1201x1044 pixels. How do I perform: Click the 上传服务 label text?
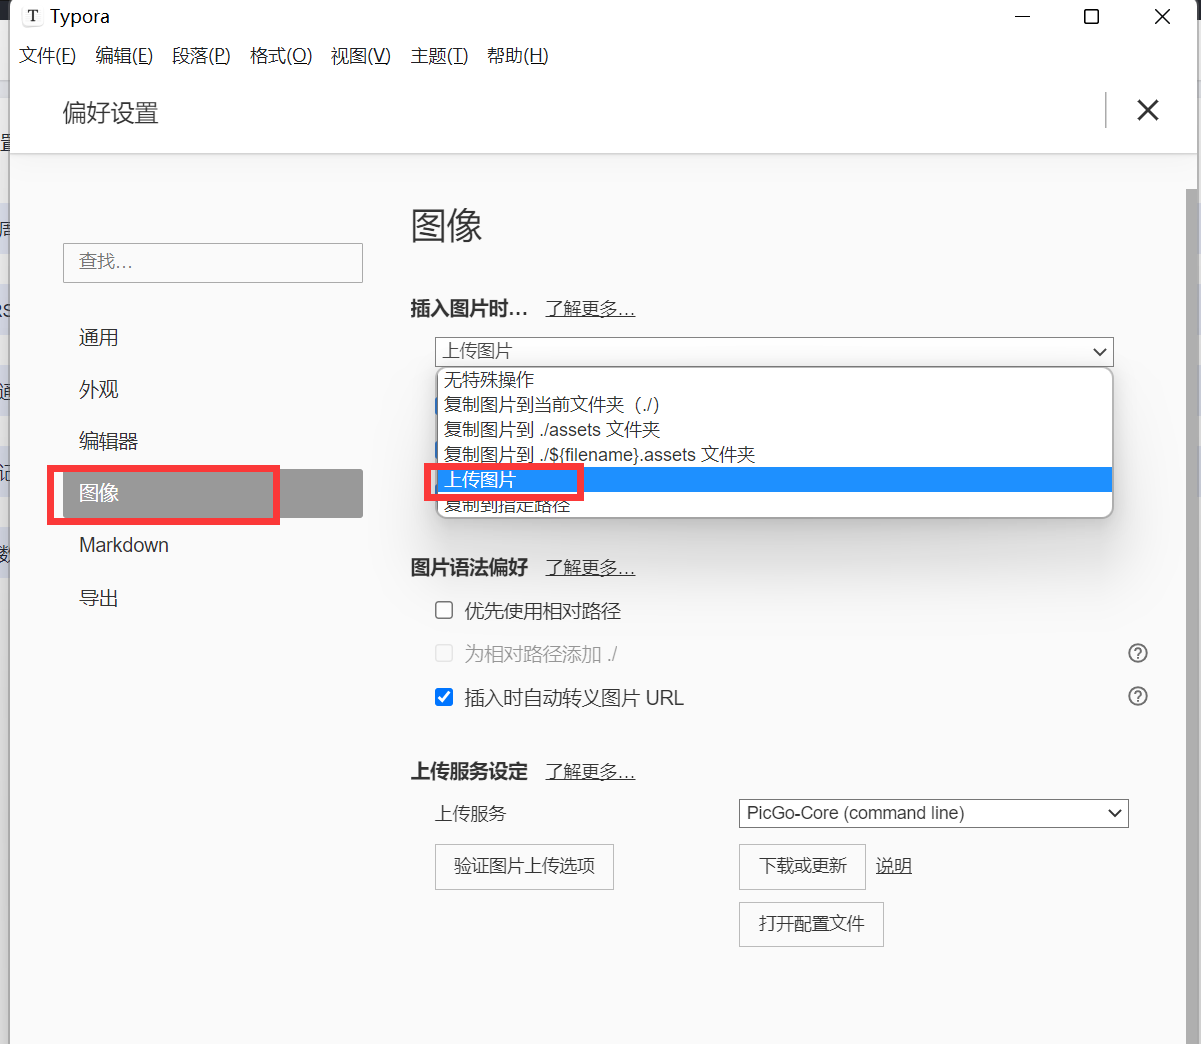pyautogui.click(x=471, y=814)
